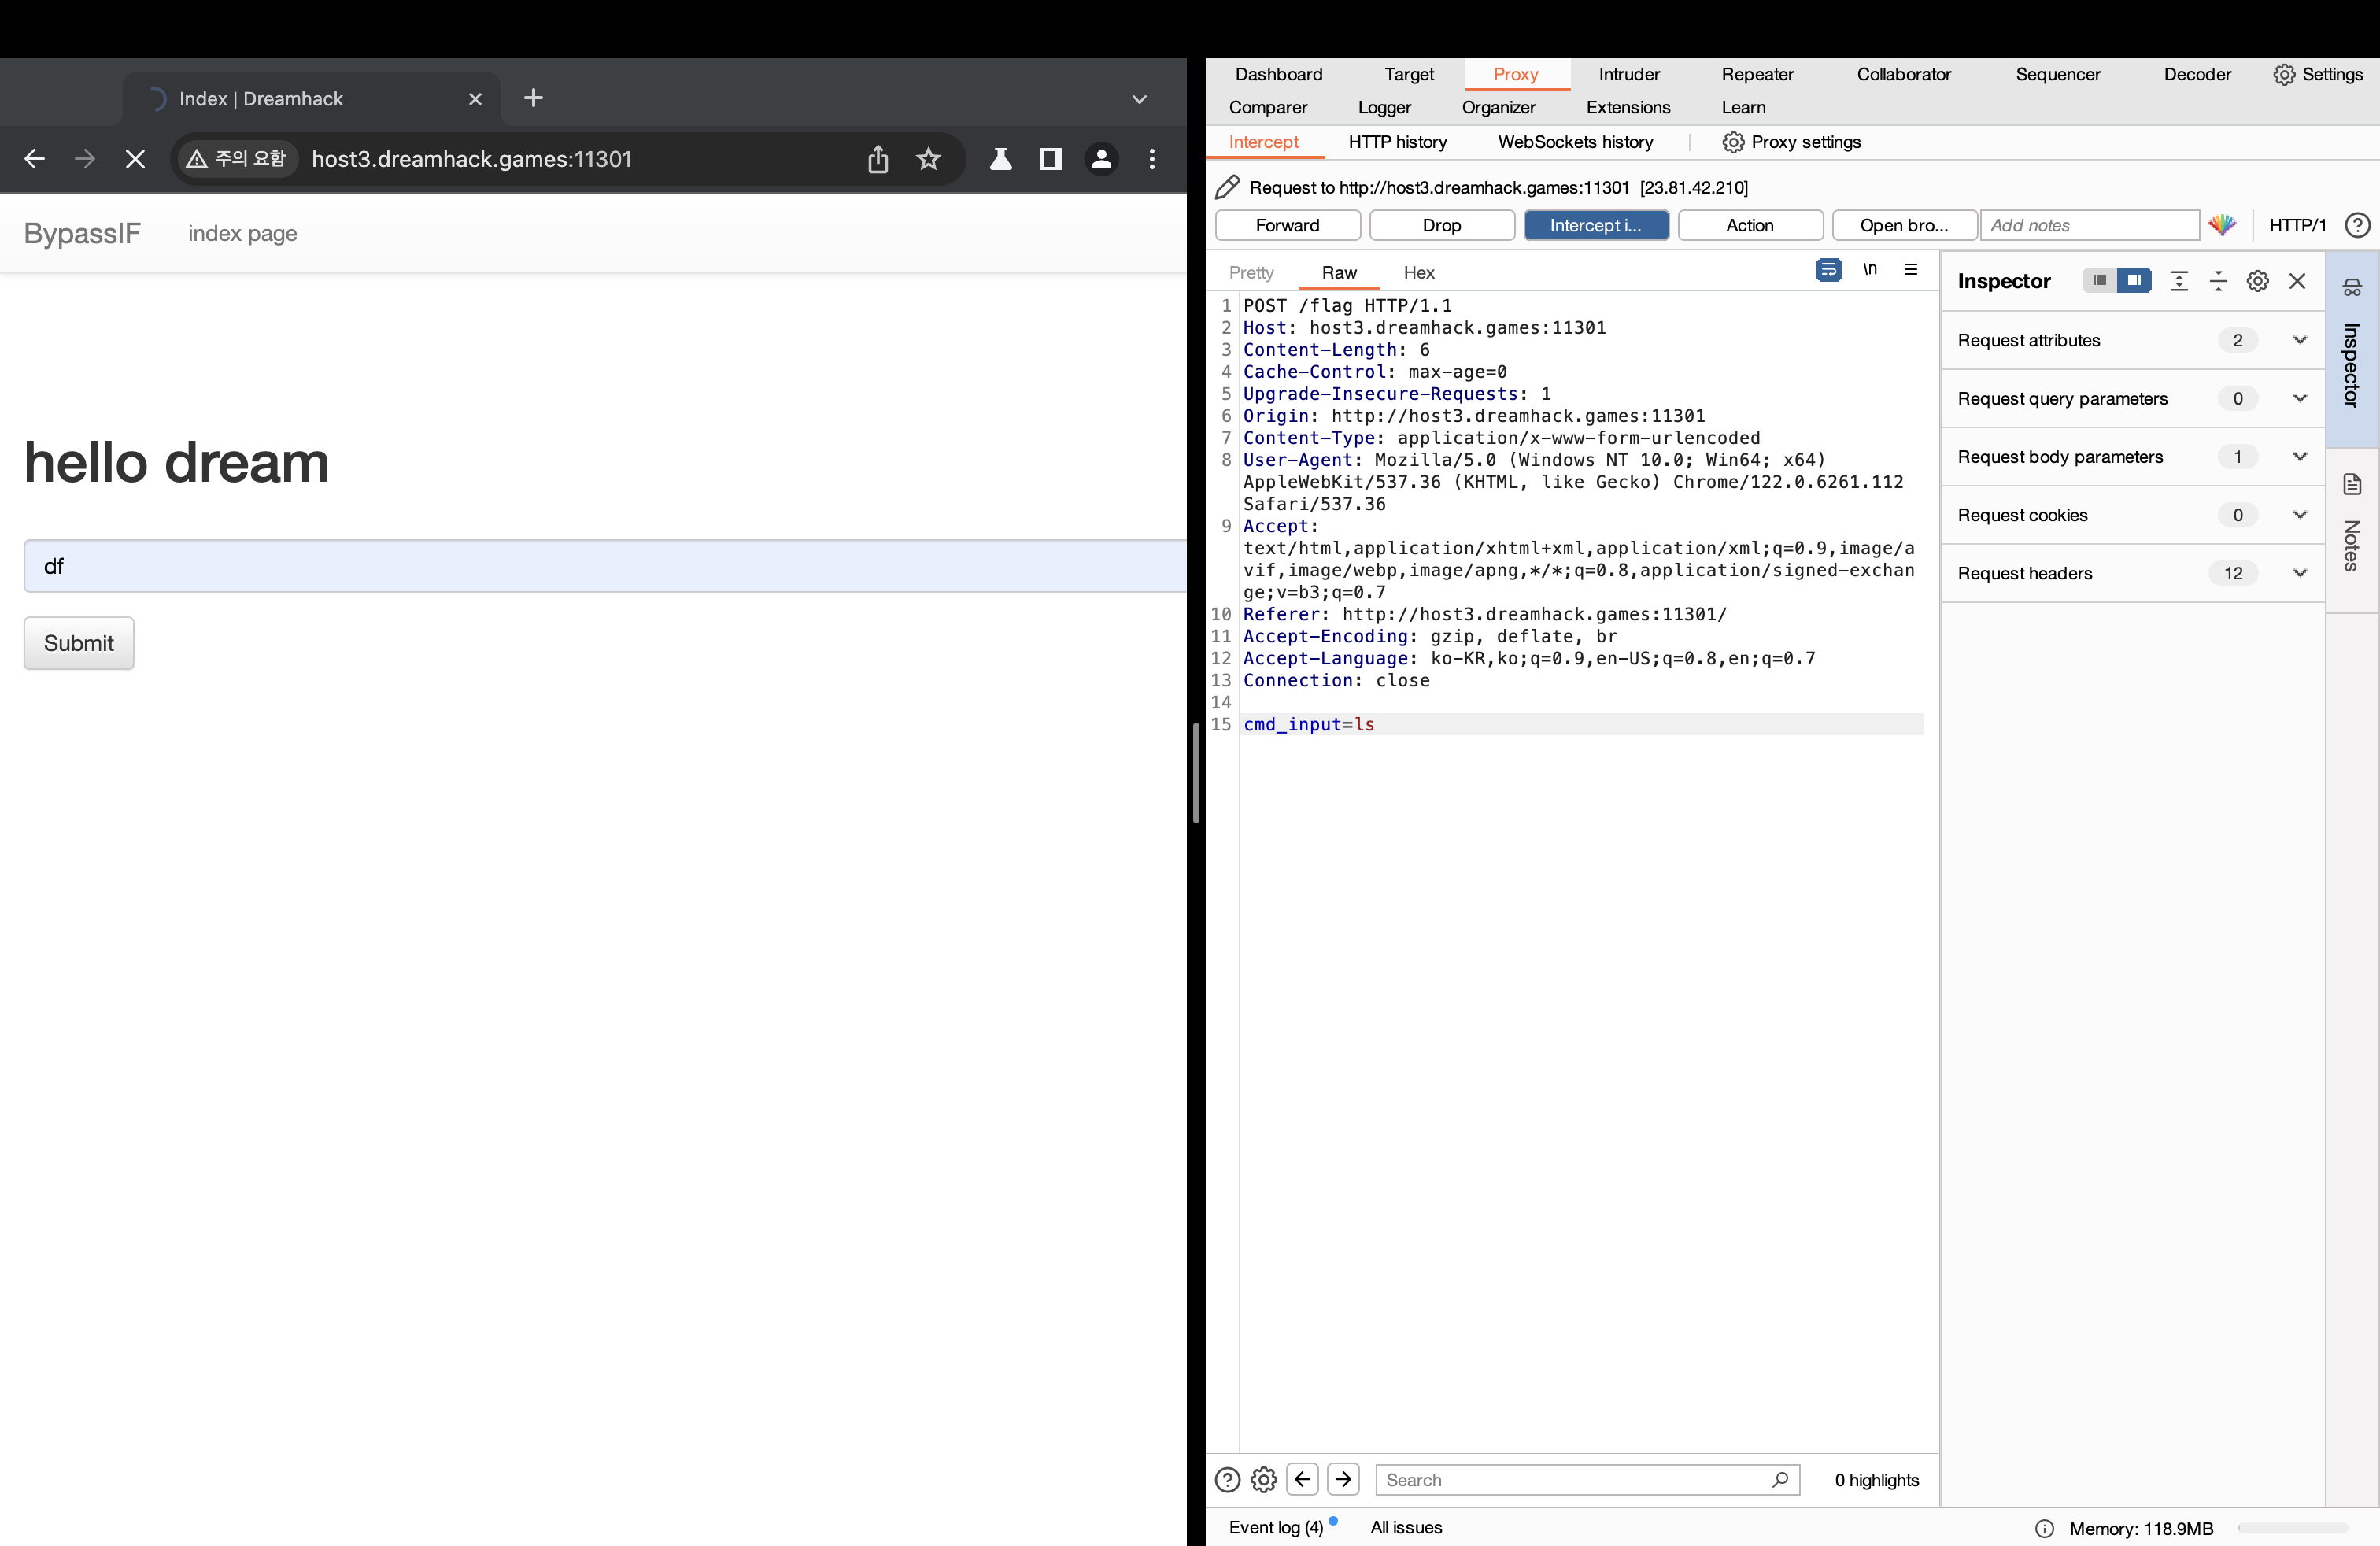The height and width of the screenshot is (1546, 2380).
Task: Close the Inspector panel
Action: tap(2297, 281)
